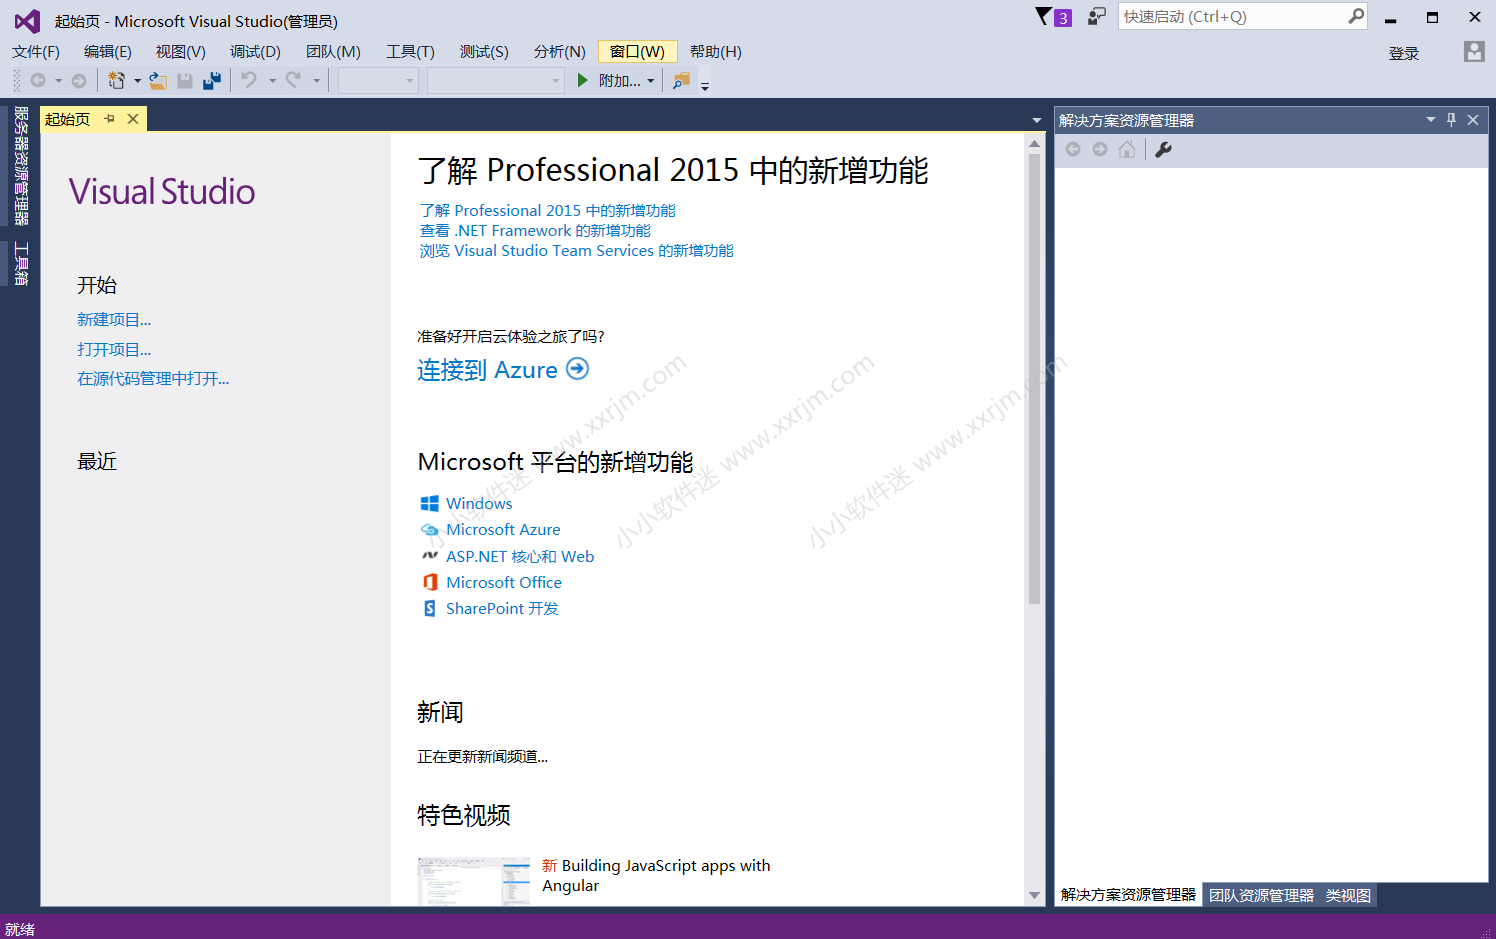The width and height of the screenshot is (1496, 939).
Task: Click the Microsoft Office link
Action: 504,582
